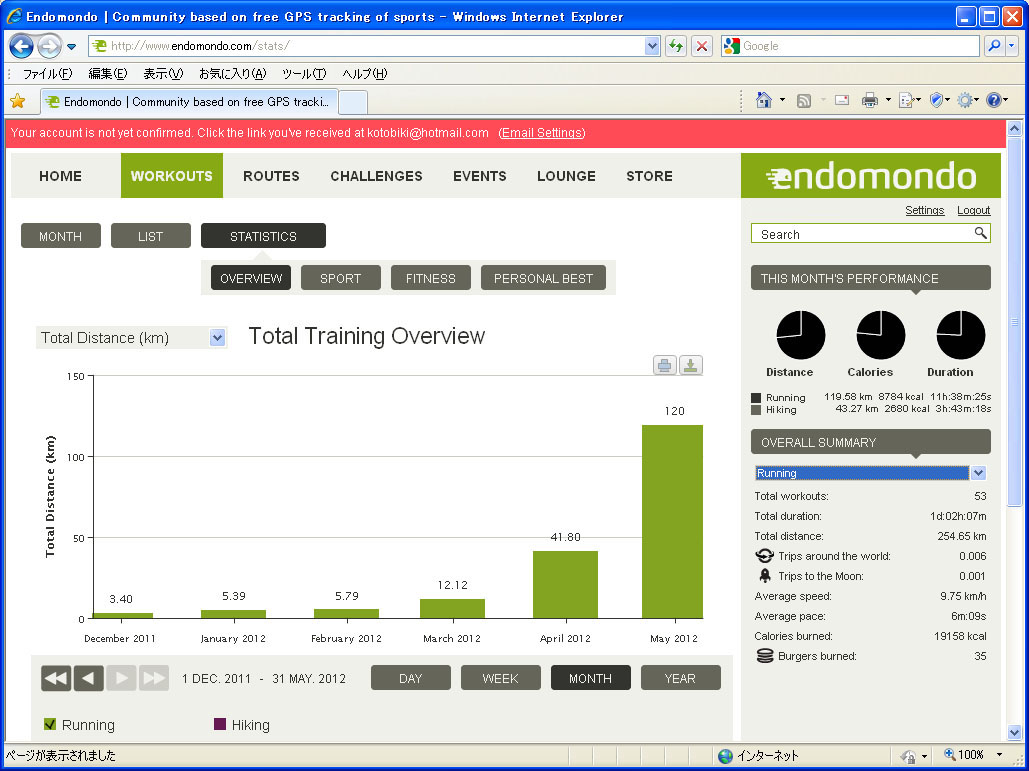The height and width of the screenshot is (771, 1029).
Task: Expand the Running sport dropdown in summary
Action: (x=979, y=473)
